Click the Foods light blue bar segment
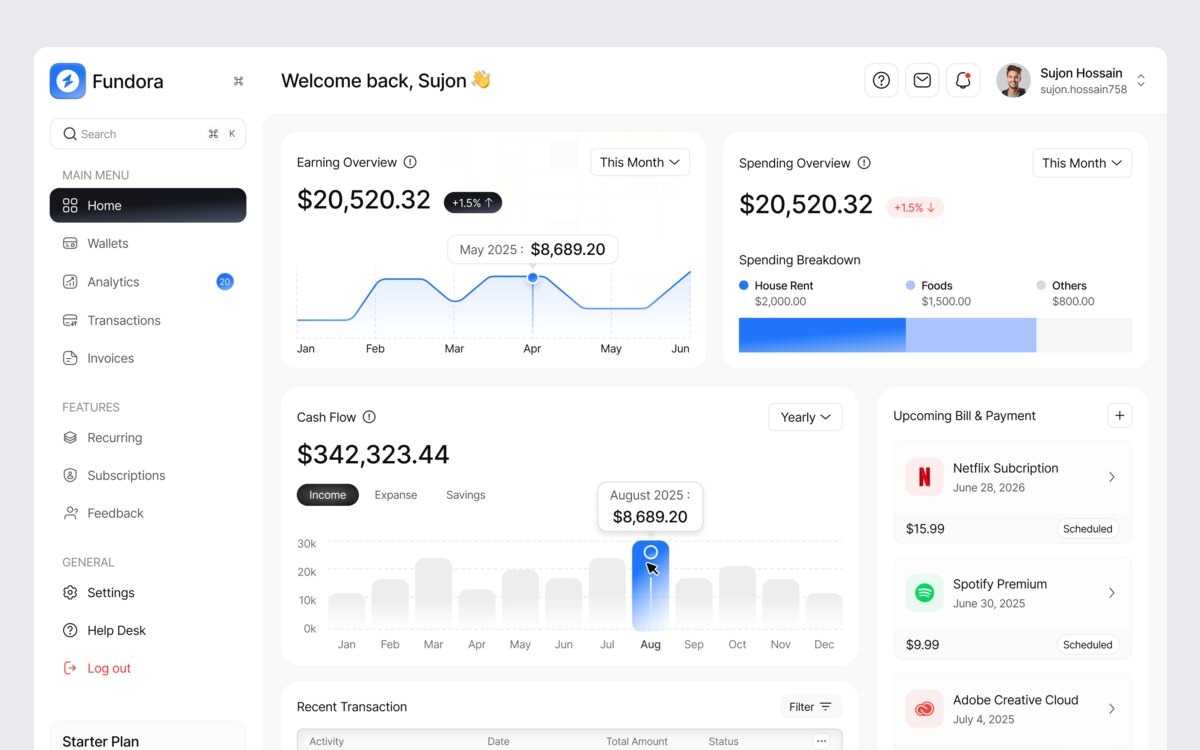 point(971,335)
